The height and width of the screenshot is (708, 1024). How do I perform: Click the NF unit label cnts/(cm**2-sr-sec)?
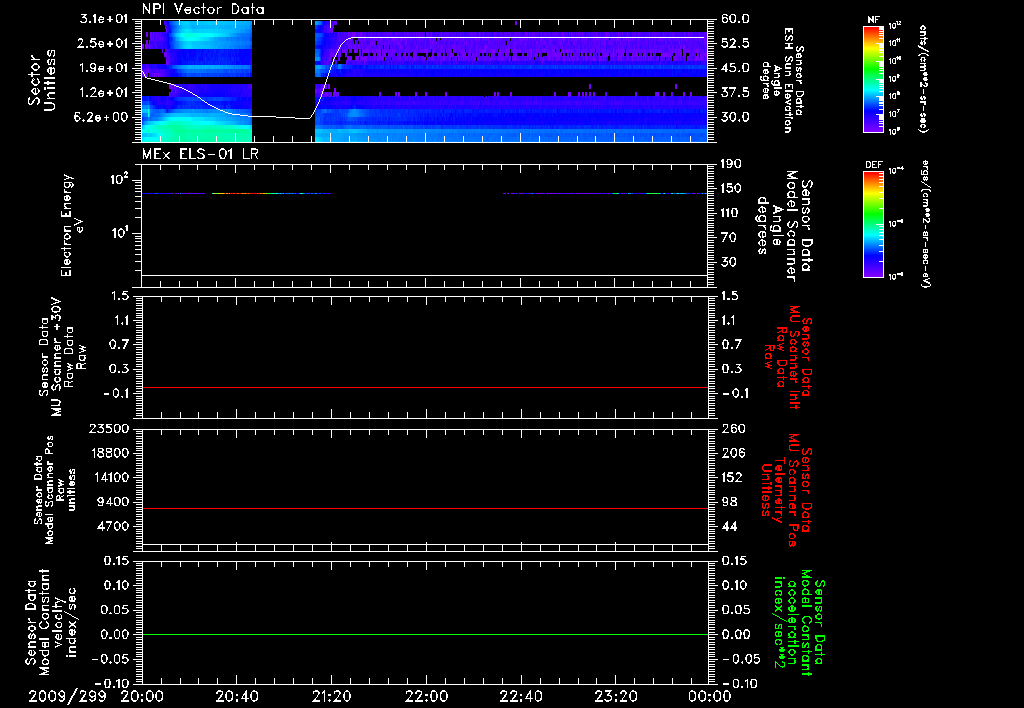923,79
